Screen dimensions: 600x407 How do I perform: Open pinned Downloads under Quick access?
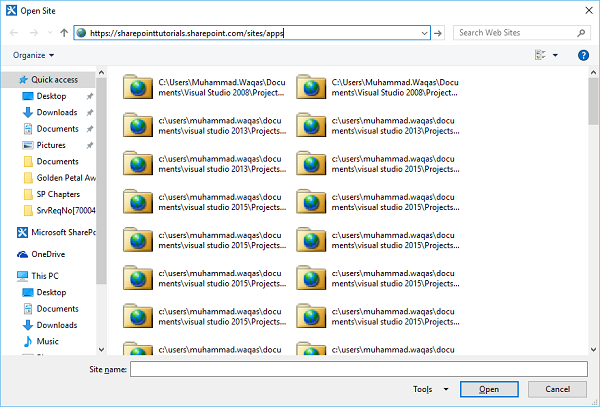pos(57,112)
